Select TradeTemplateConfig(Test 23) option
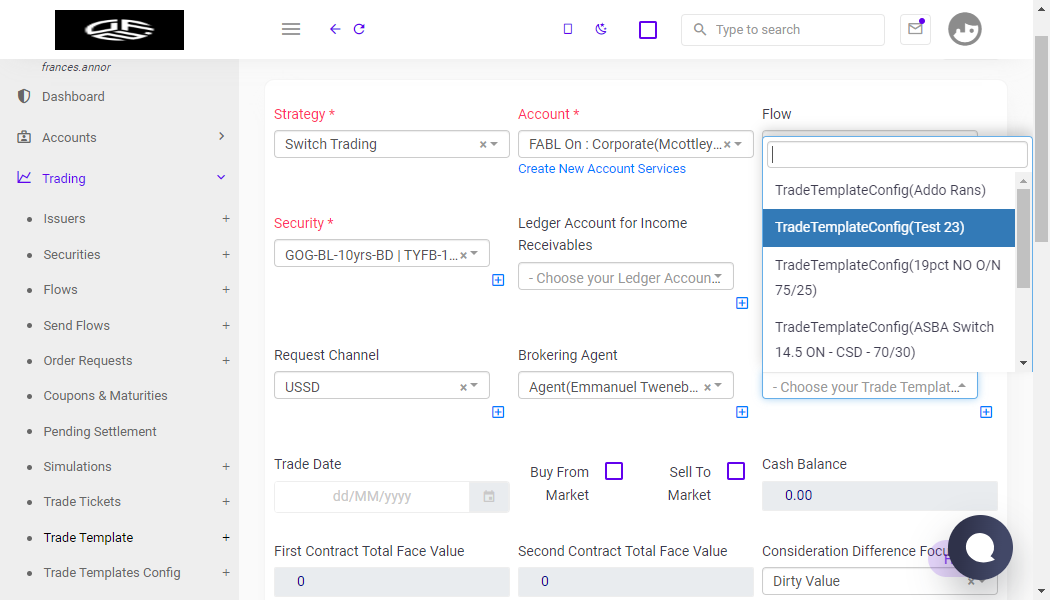1050x600 pixels. coord(889,228)
